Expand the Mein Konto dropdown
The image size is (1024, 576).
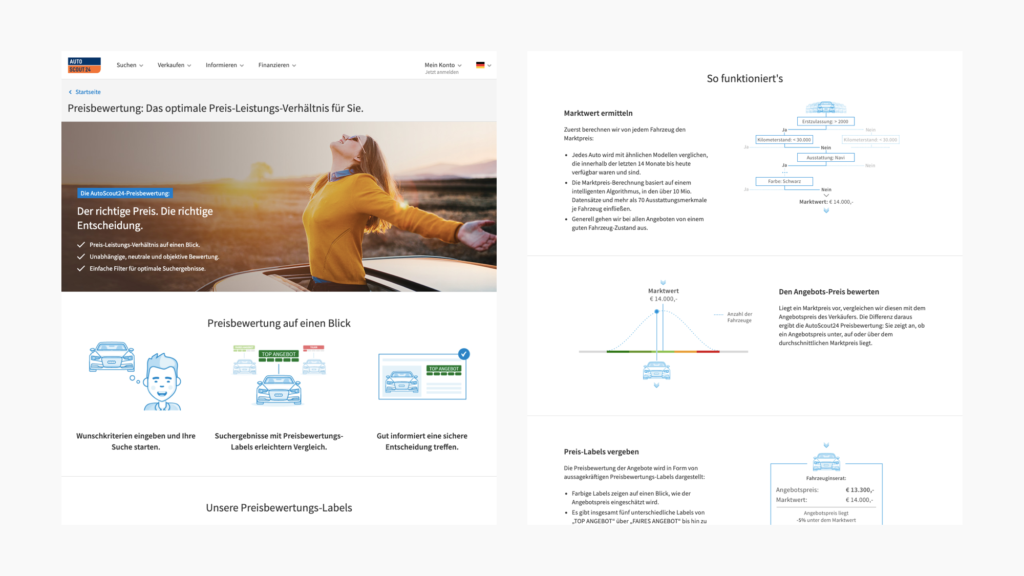[x=442, y=65]
